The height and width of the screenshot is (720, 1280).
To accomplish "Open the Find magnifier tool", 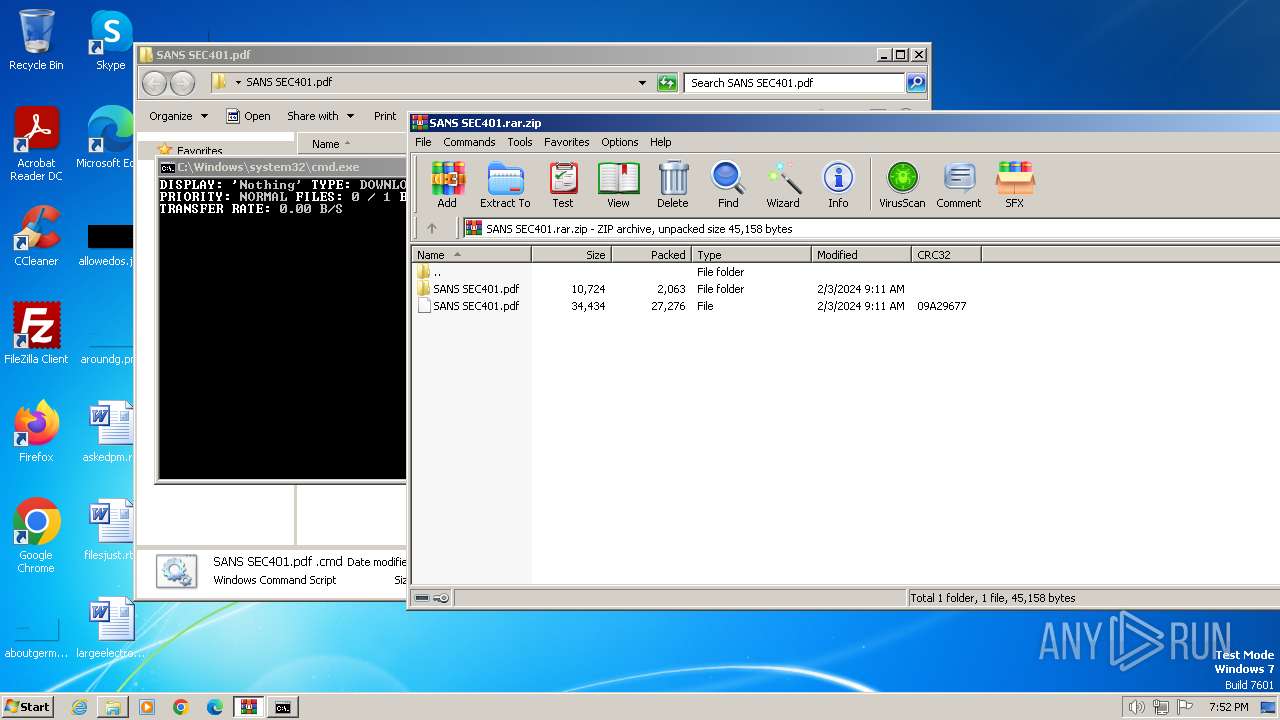I will coord(728,185).
